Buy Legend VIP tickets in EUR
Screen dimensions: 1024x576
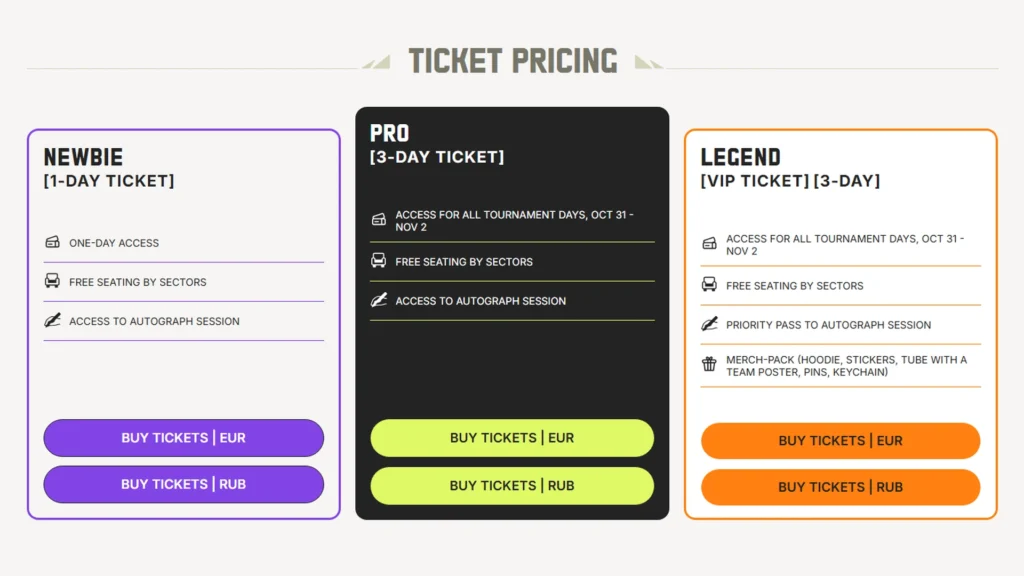[840, 441]
